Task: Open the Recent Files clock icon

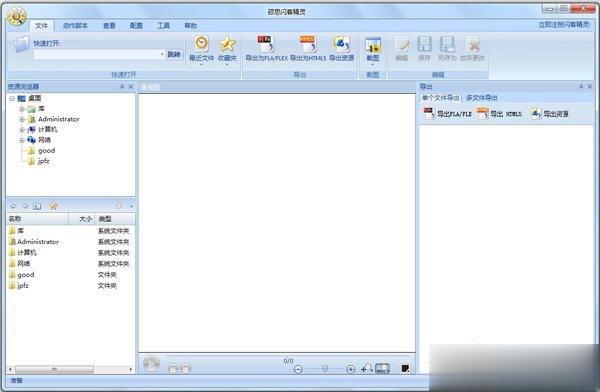Action: pyautogui.click(x=201, y=44)
